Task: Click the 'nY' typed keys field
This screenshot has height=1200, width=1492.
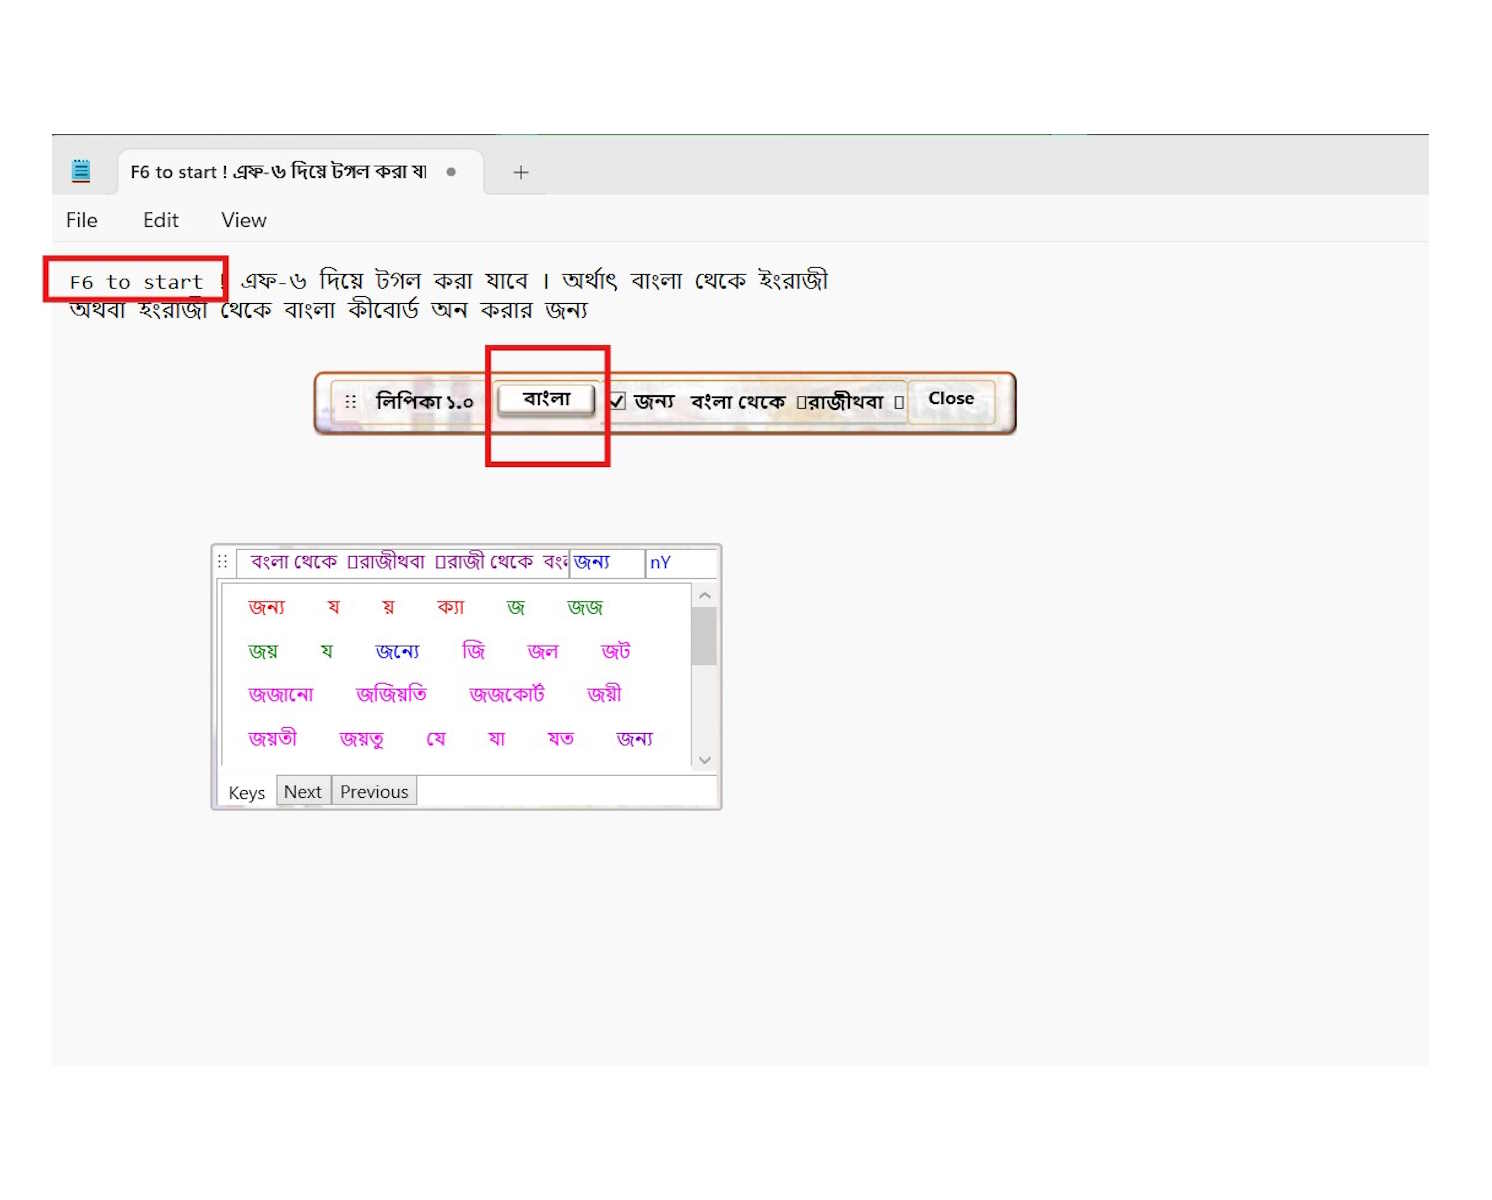Action: [680, 562]
